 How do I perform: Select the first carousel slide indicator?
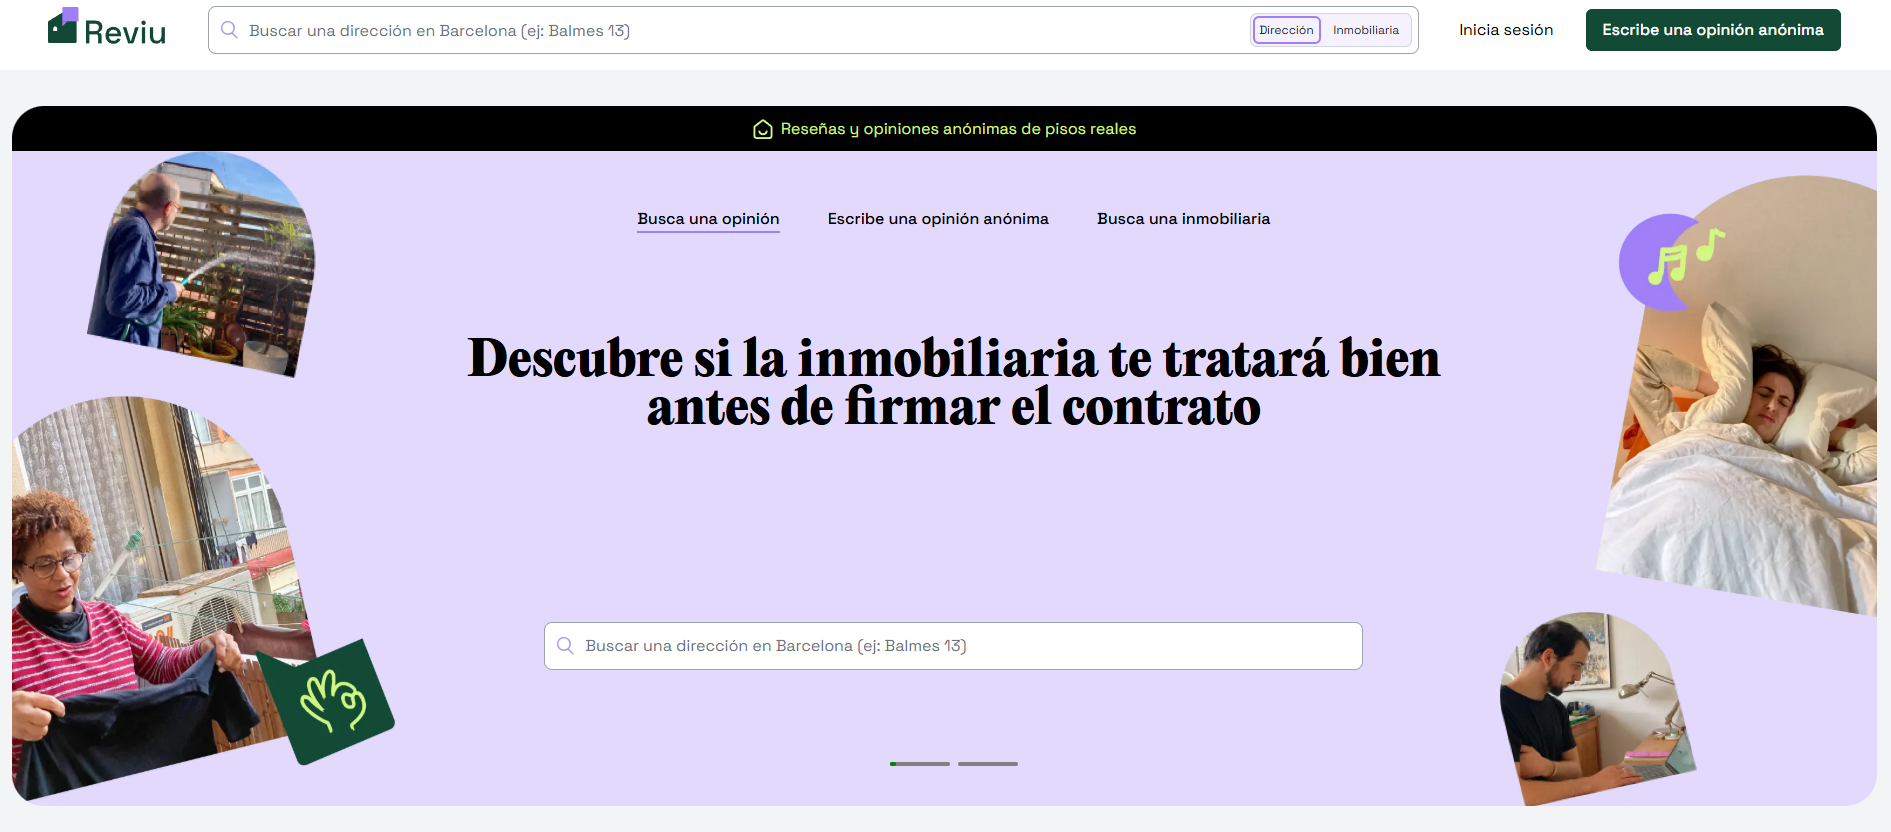[x=920, y=764]
